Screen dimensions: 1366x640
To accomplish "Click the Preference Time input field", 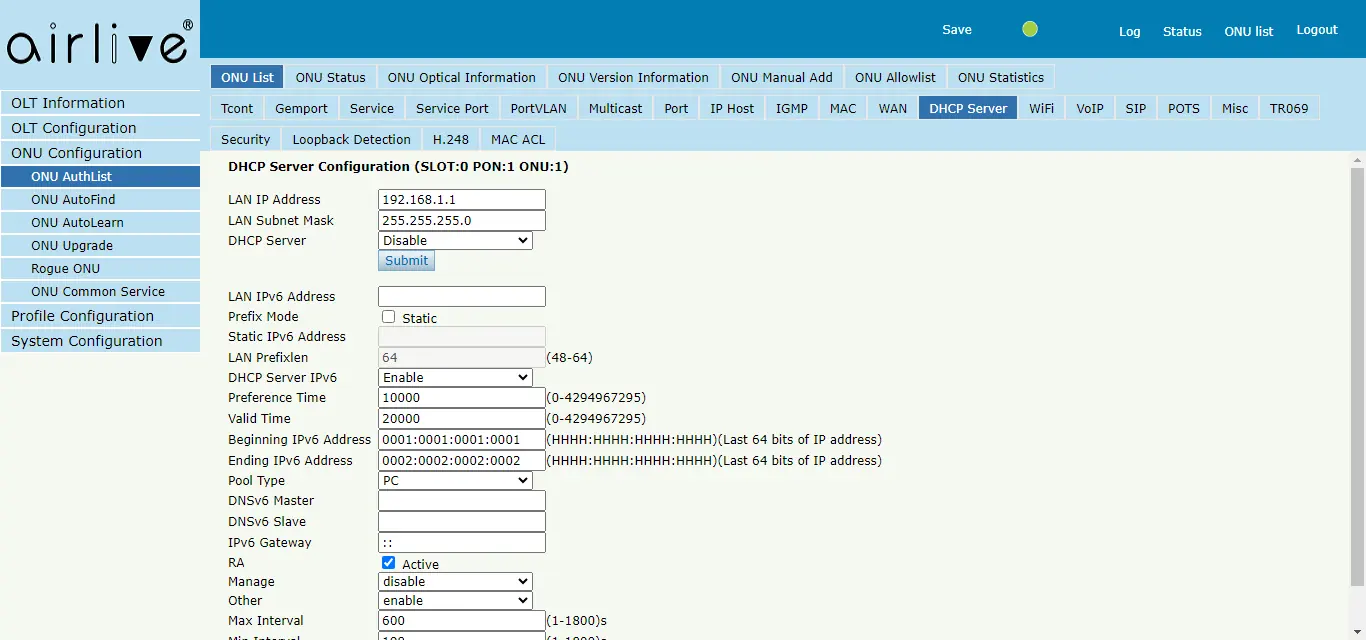I will click(462, 397).
